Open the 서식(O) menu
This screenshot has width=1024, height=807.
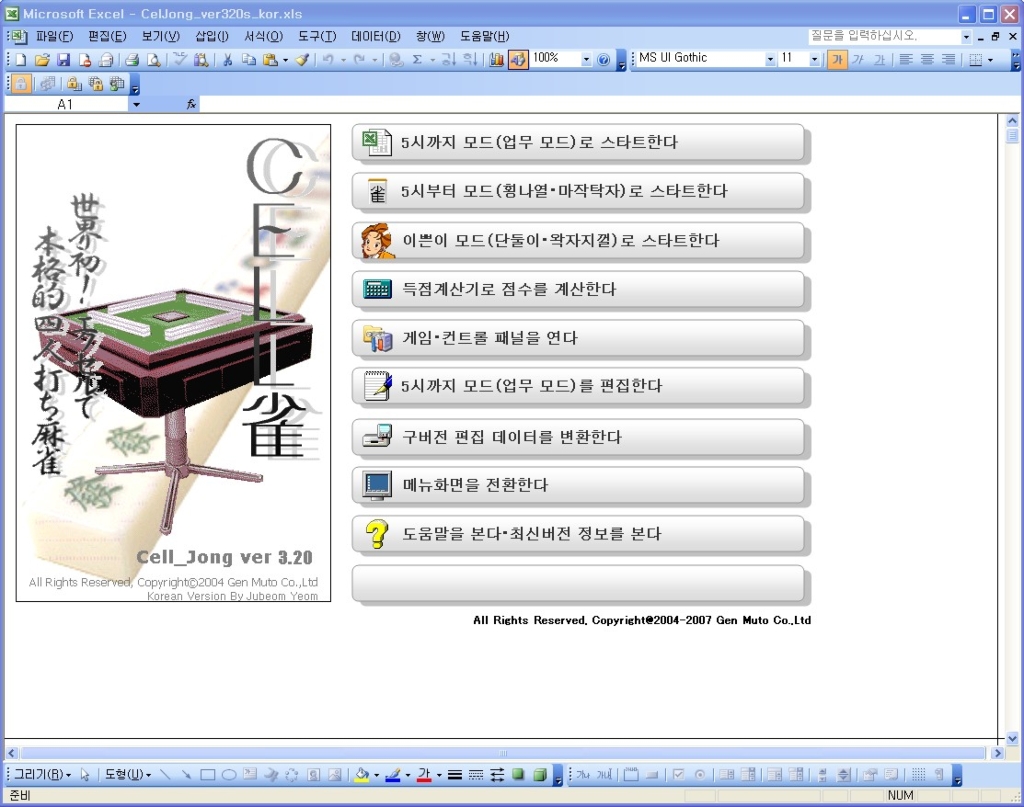point(263,36)
